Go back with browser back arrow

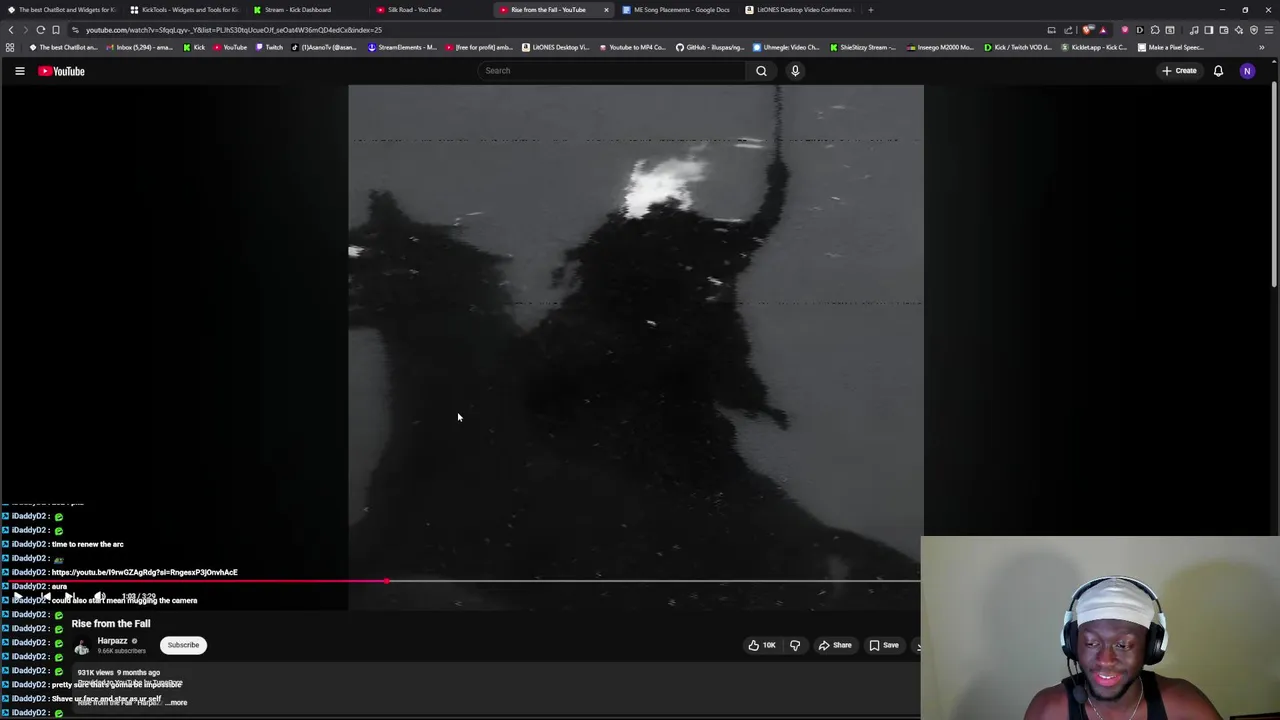coord(11,30)
